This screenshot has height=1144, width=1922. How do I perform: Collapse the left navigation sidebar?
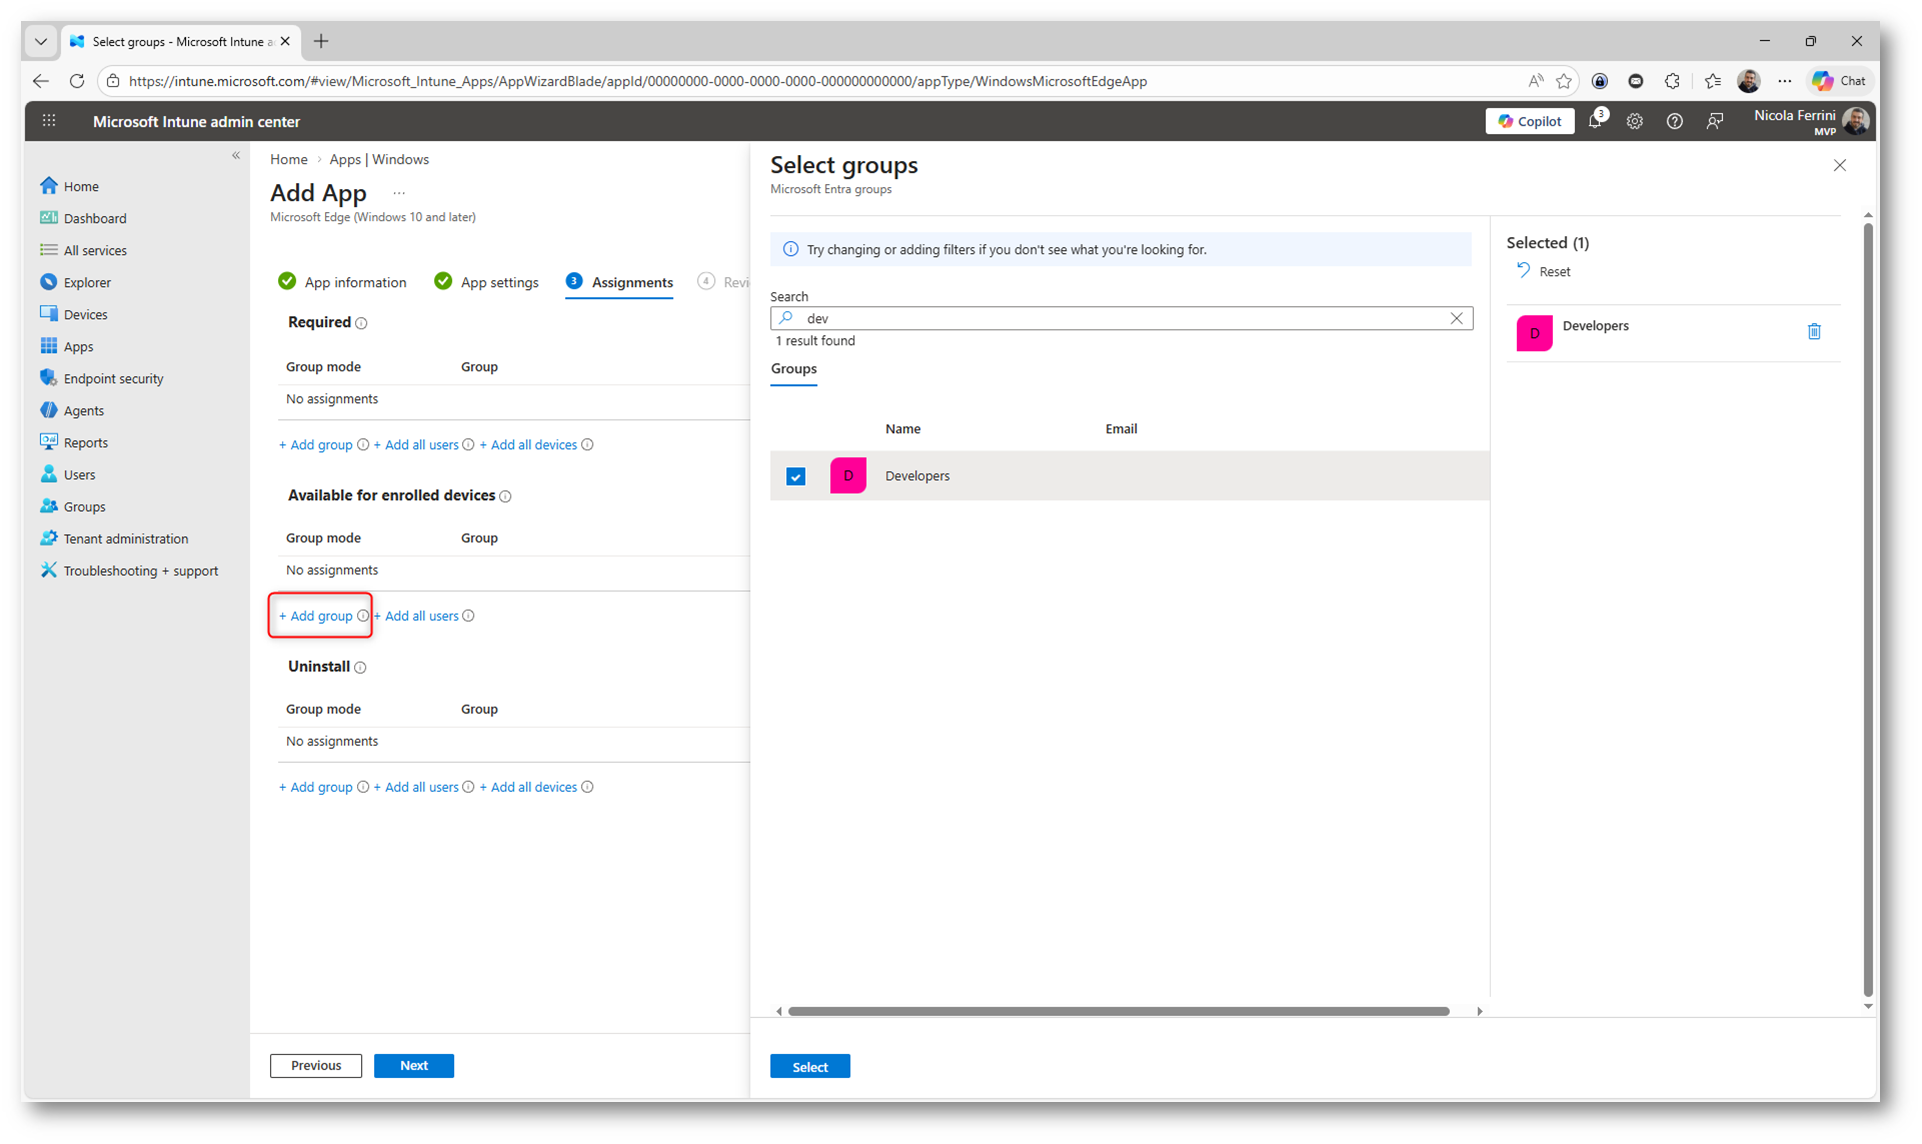pyautogui.click(x=236, y=155)
